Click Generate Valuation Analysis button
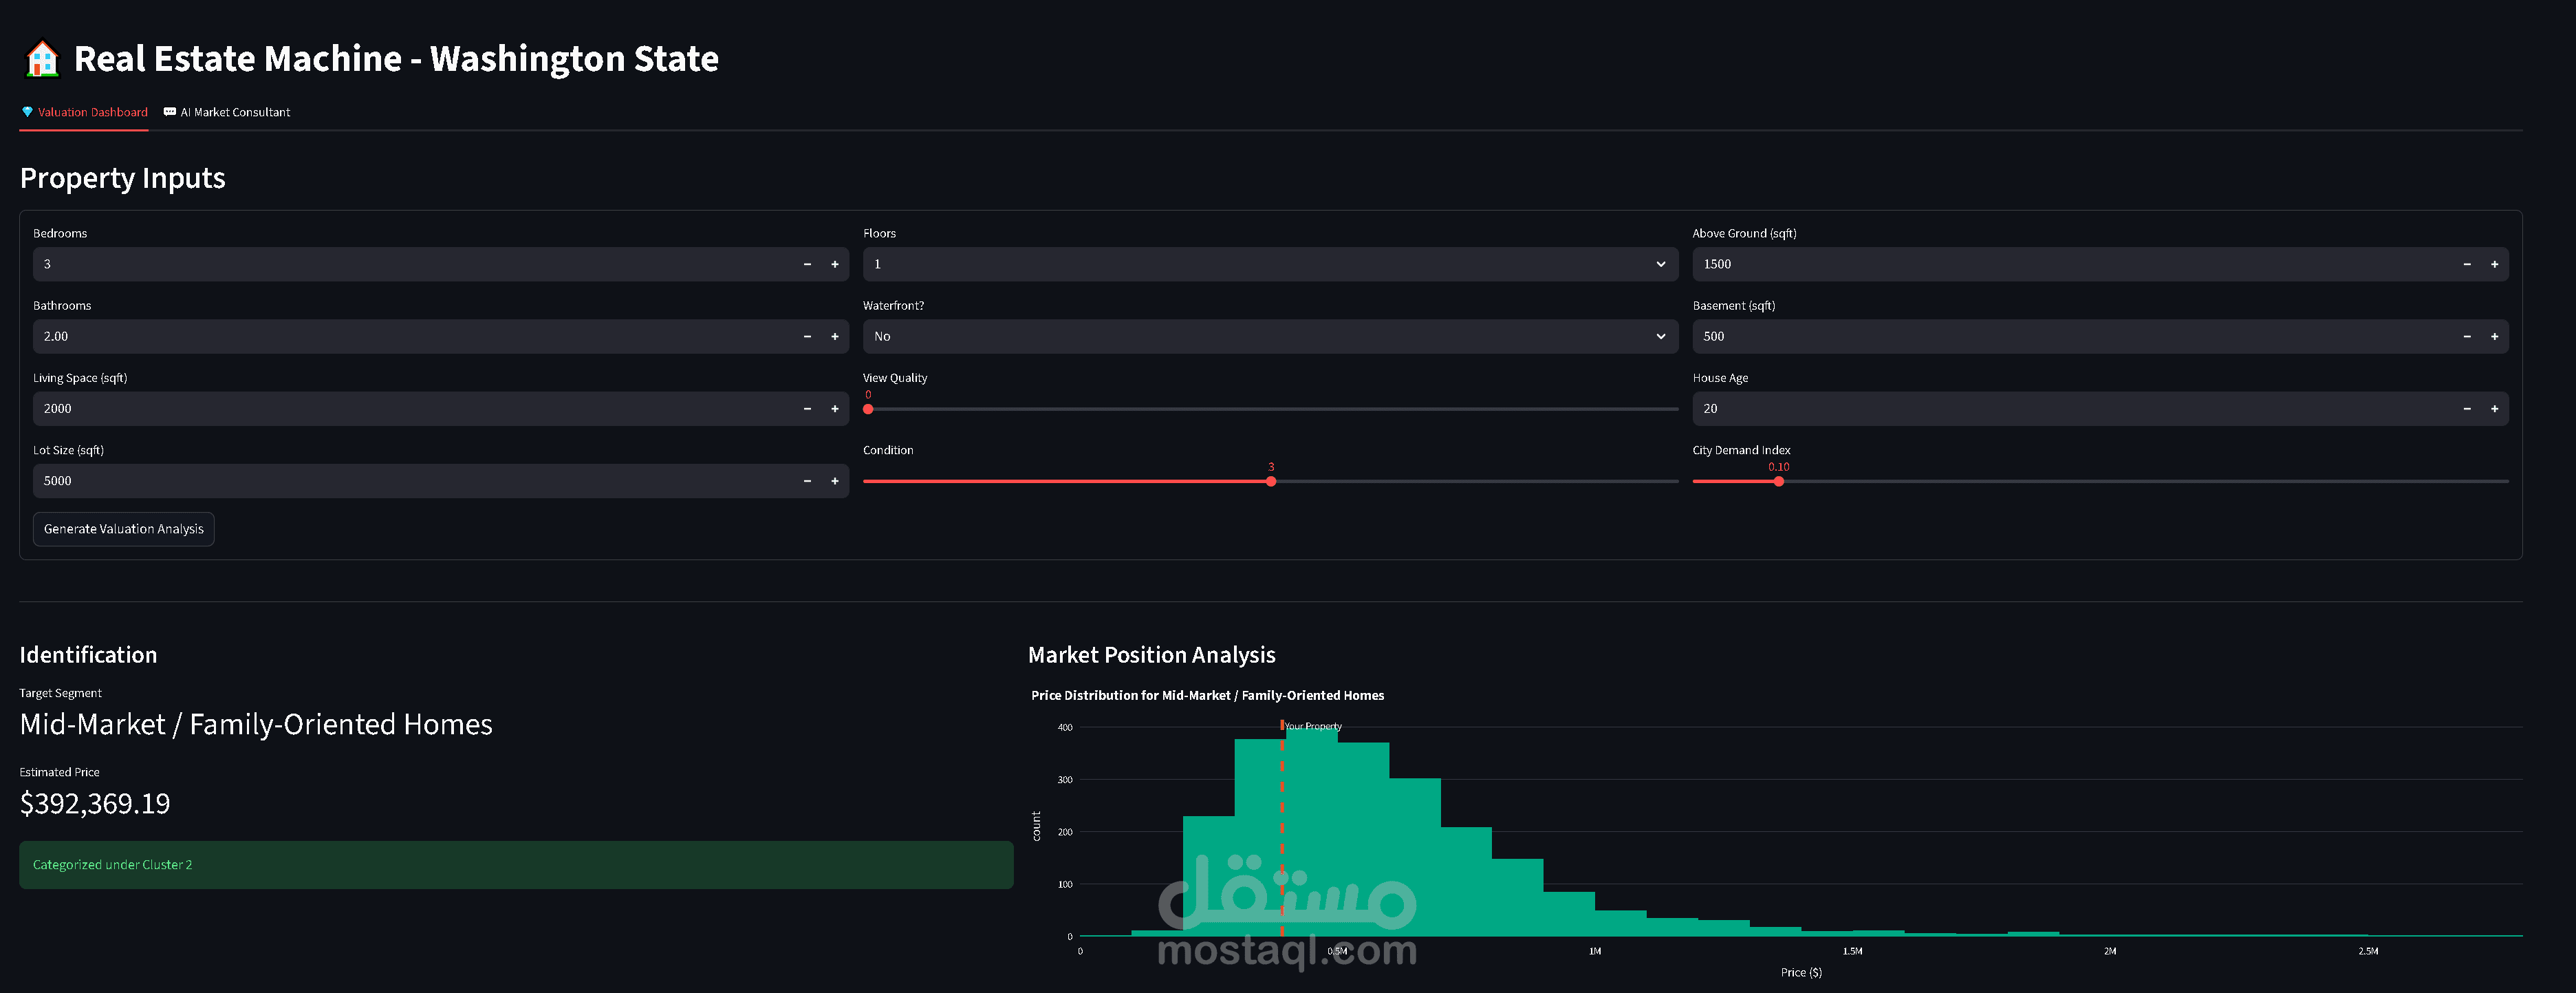The width and height of the screenshot is (2576, 993). pyautogui.click(x=123, y=529)
